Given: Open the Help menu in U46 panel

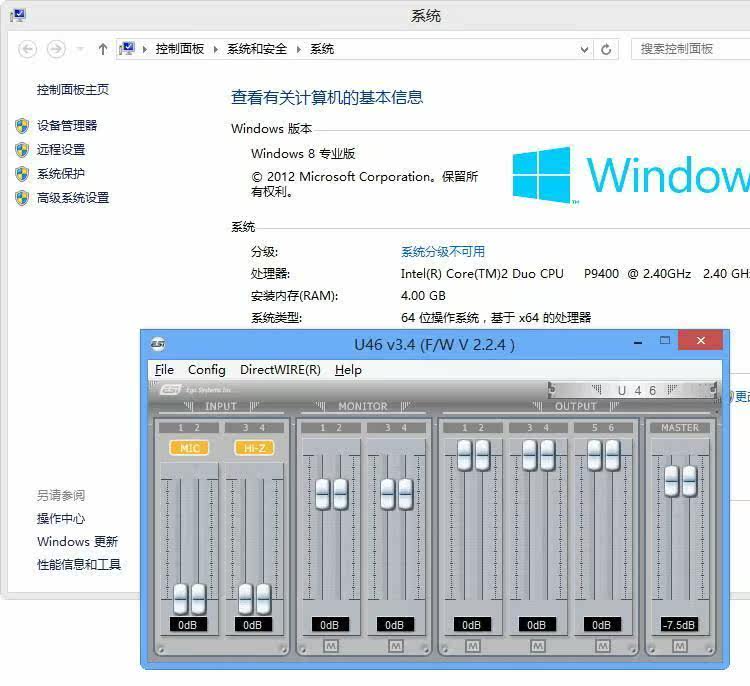Looking at the screenshot, I should (348, 370).
